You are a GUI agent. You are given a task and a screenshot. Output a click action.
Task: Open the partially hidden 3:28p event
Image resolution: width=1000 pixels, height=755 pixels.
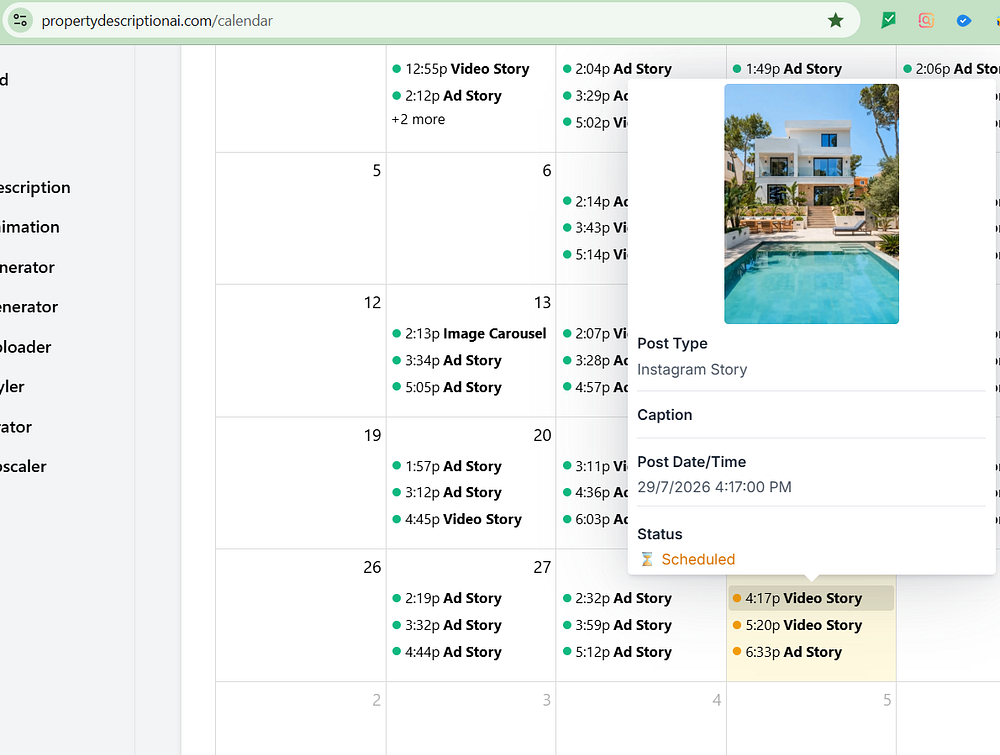(594, 360)
